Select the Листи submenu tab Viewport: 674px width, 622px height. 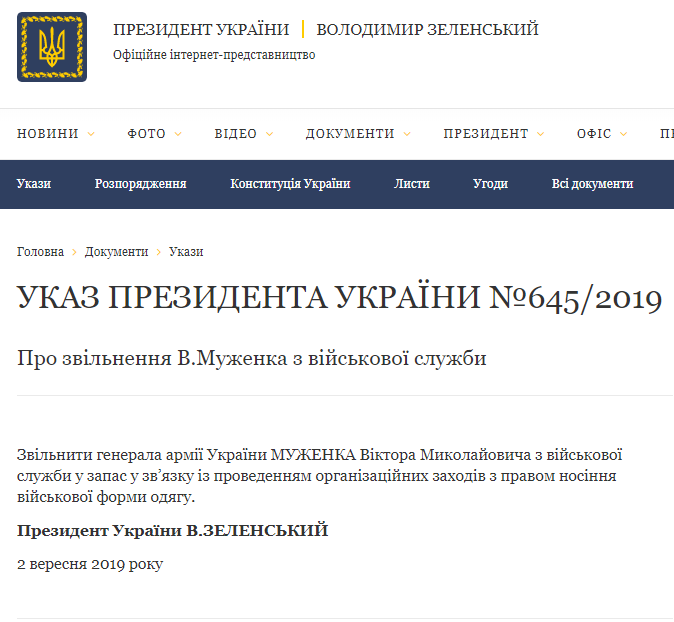[412, 184]
